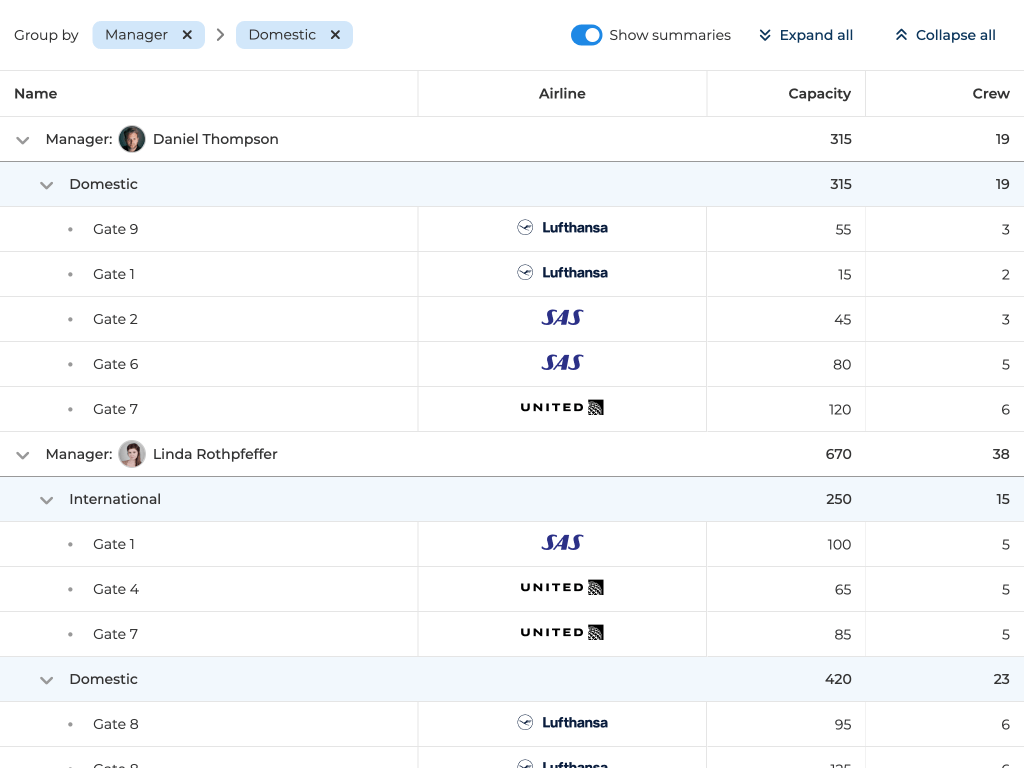This screenshot has width=1024, height=768.
Task: Collapse Domestic group under Daniel Thompson
Action: point(46,185)
